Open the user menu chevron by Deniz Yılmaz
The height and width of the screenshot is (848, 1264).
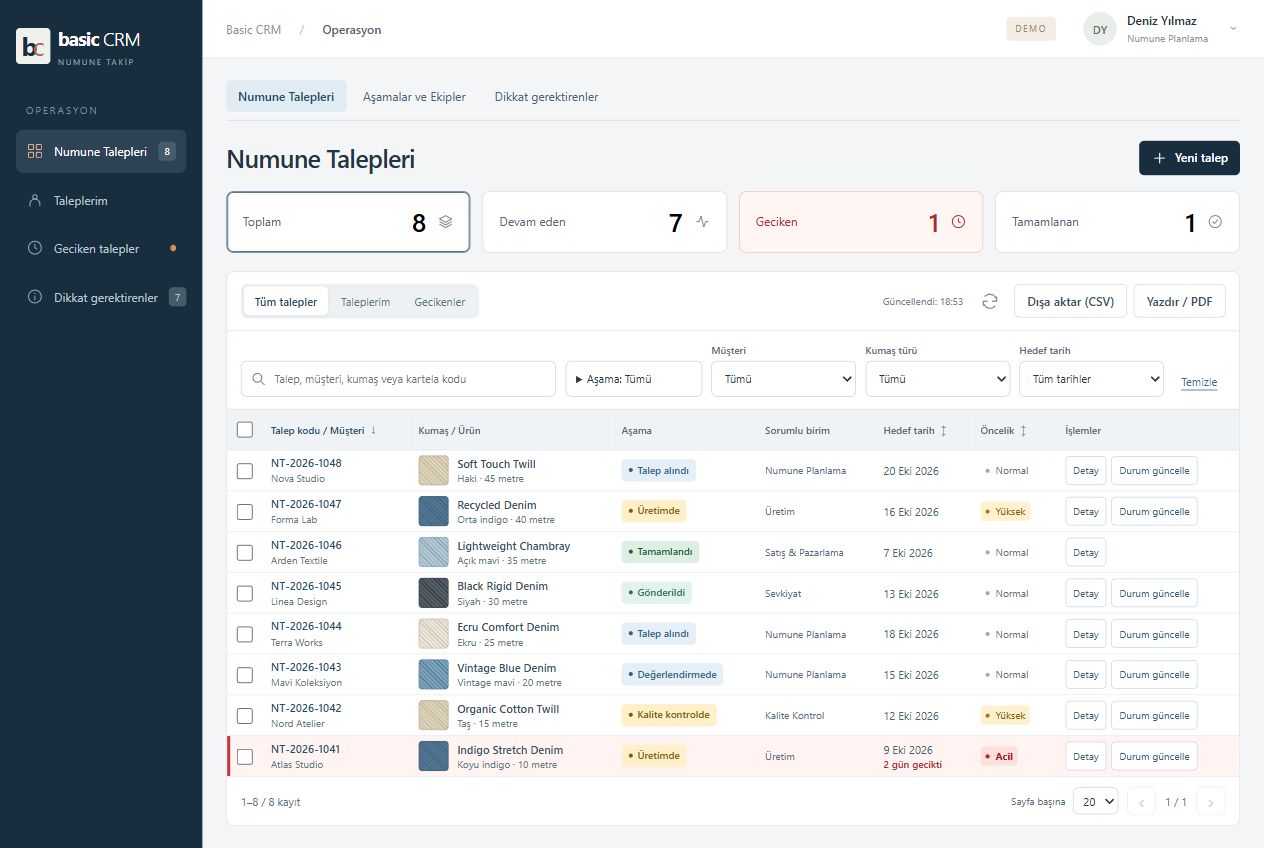point(1233,28)
